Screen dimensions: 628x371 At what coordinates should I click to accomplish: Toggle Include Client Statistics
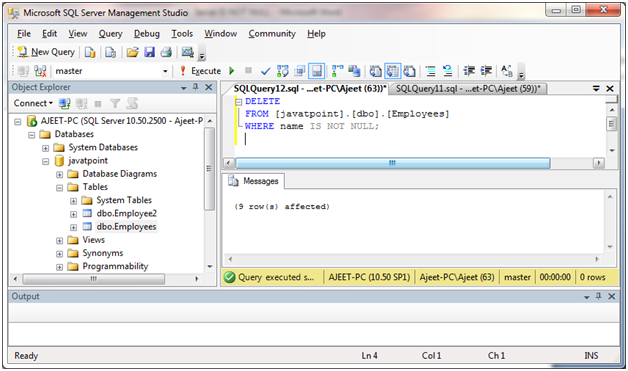tap(354, 71)
